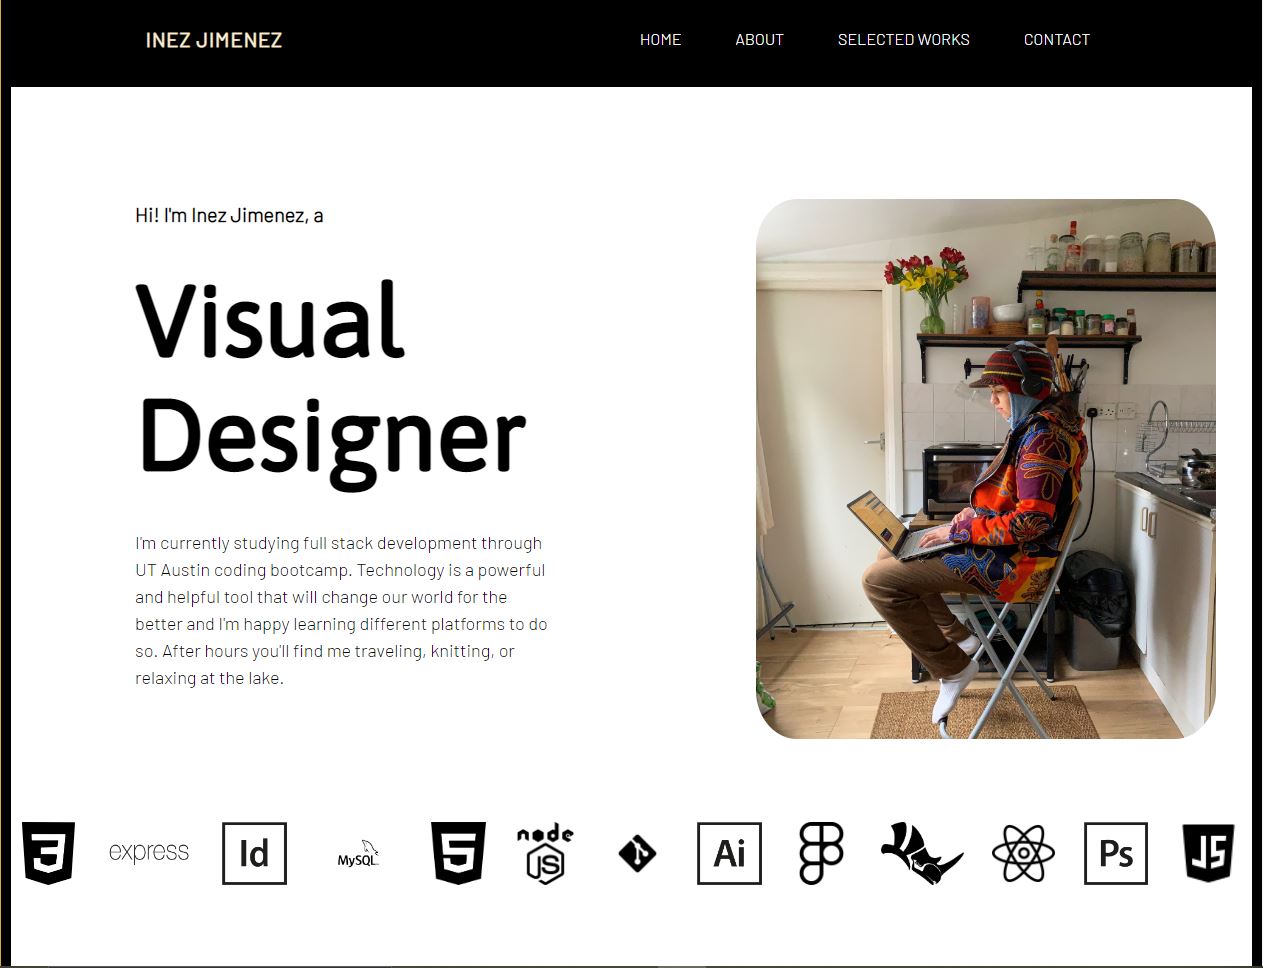Select the HTML5 shield icon
The image size is (1263, 968).
(457, 854)
